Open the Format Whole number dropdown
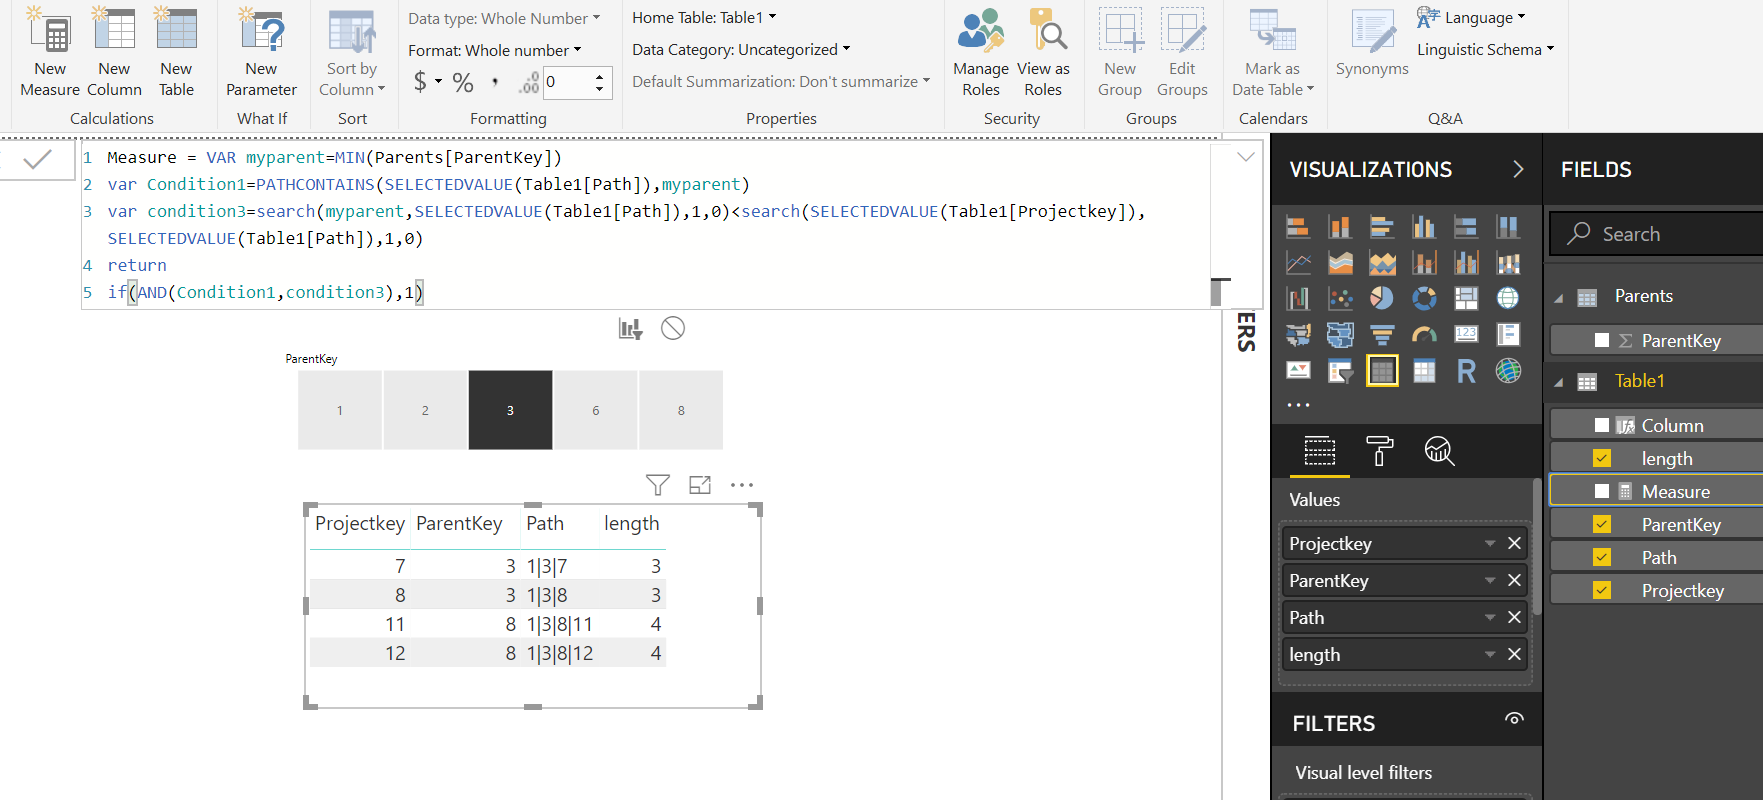 (x=495, y=50)
